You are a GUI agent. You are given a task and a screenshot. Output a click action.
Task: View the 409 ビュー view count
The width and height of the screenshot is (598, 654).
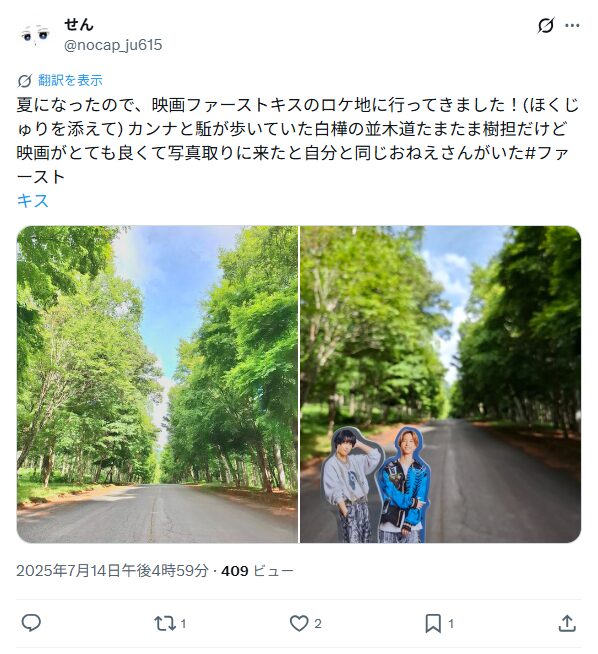click(x=257, y=570)
